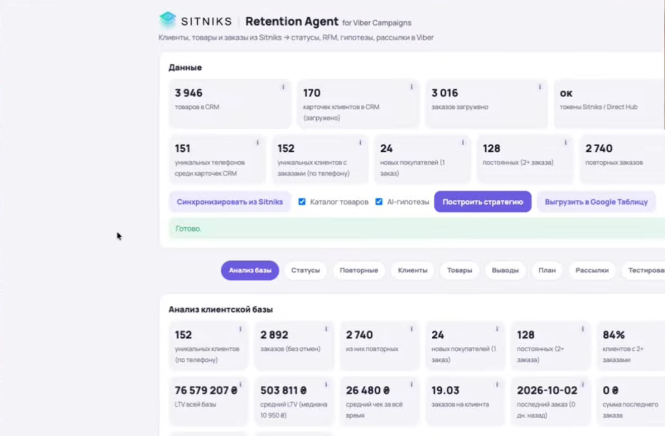Show info for 128 постоянных data card
This screenshot has width=665, height=436.
565,143
